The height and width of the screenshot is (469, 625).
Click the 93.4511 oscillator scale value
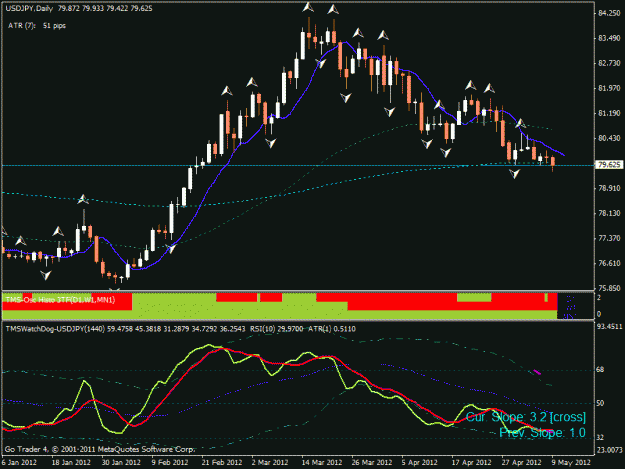click(610, 327)
